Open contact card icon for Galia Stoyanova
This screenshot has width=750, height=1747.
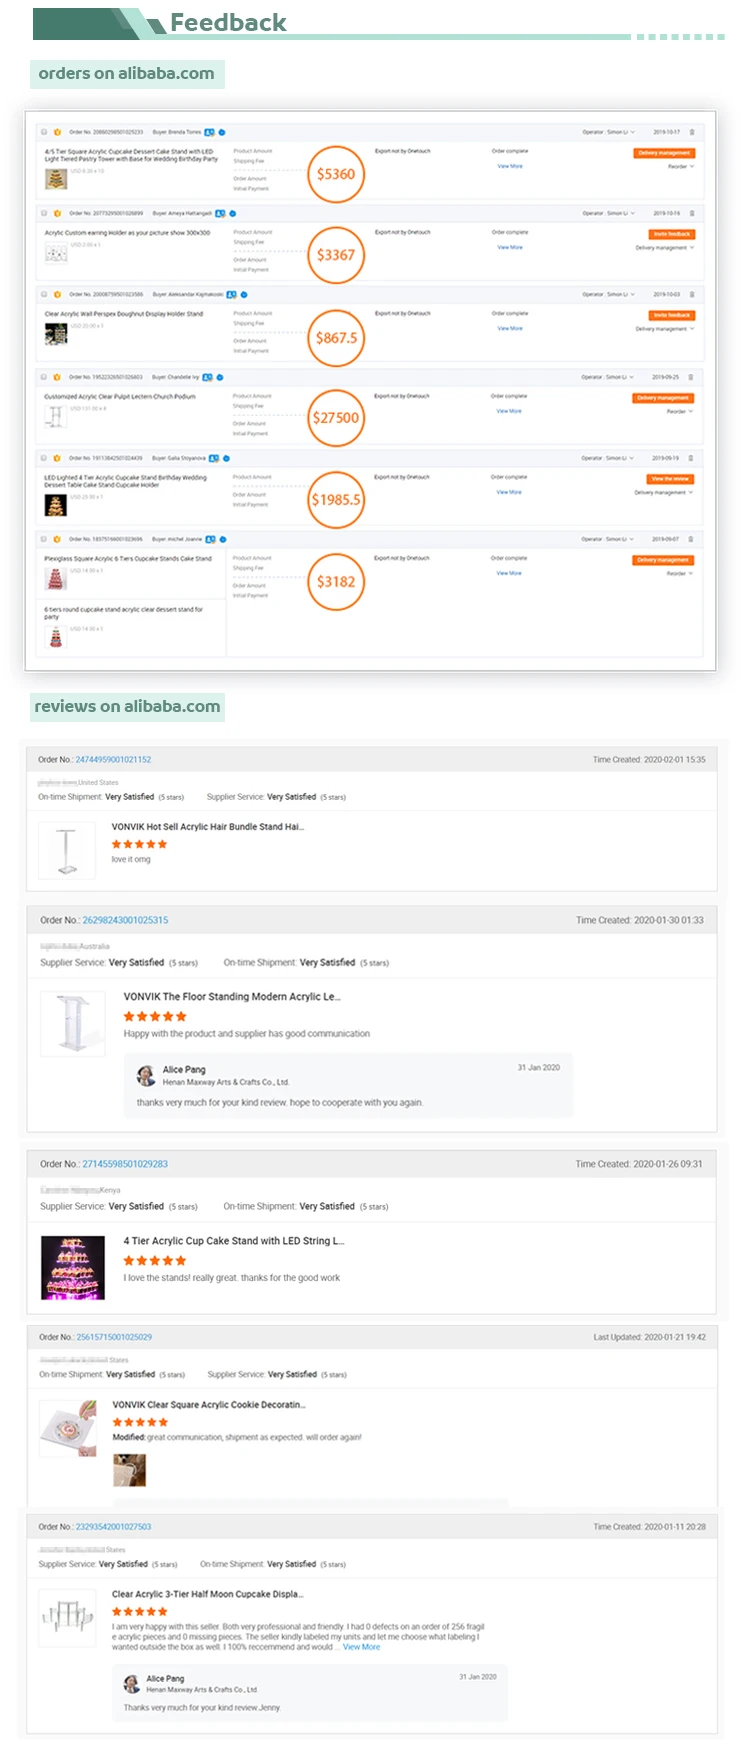213,458
